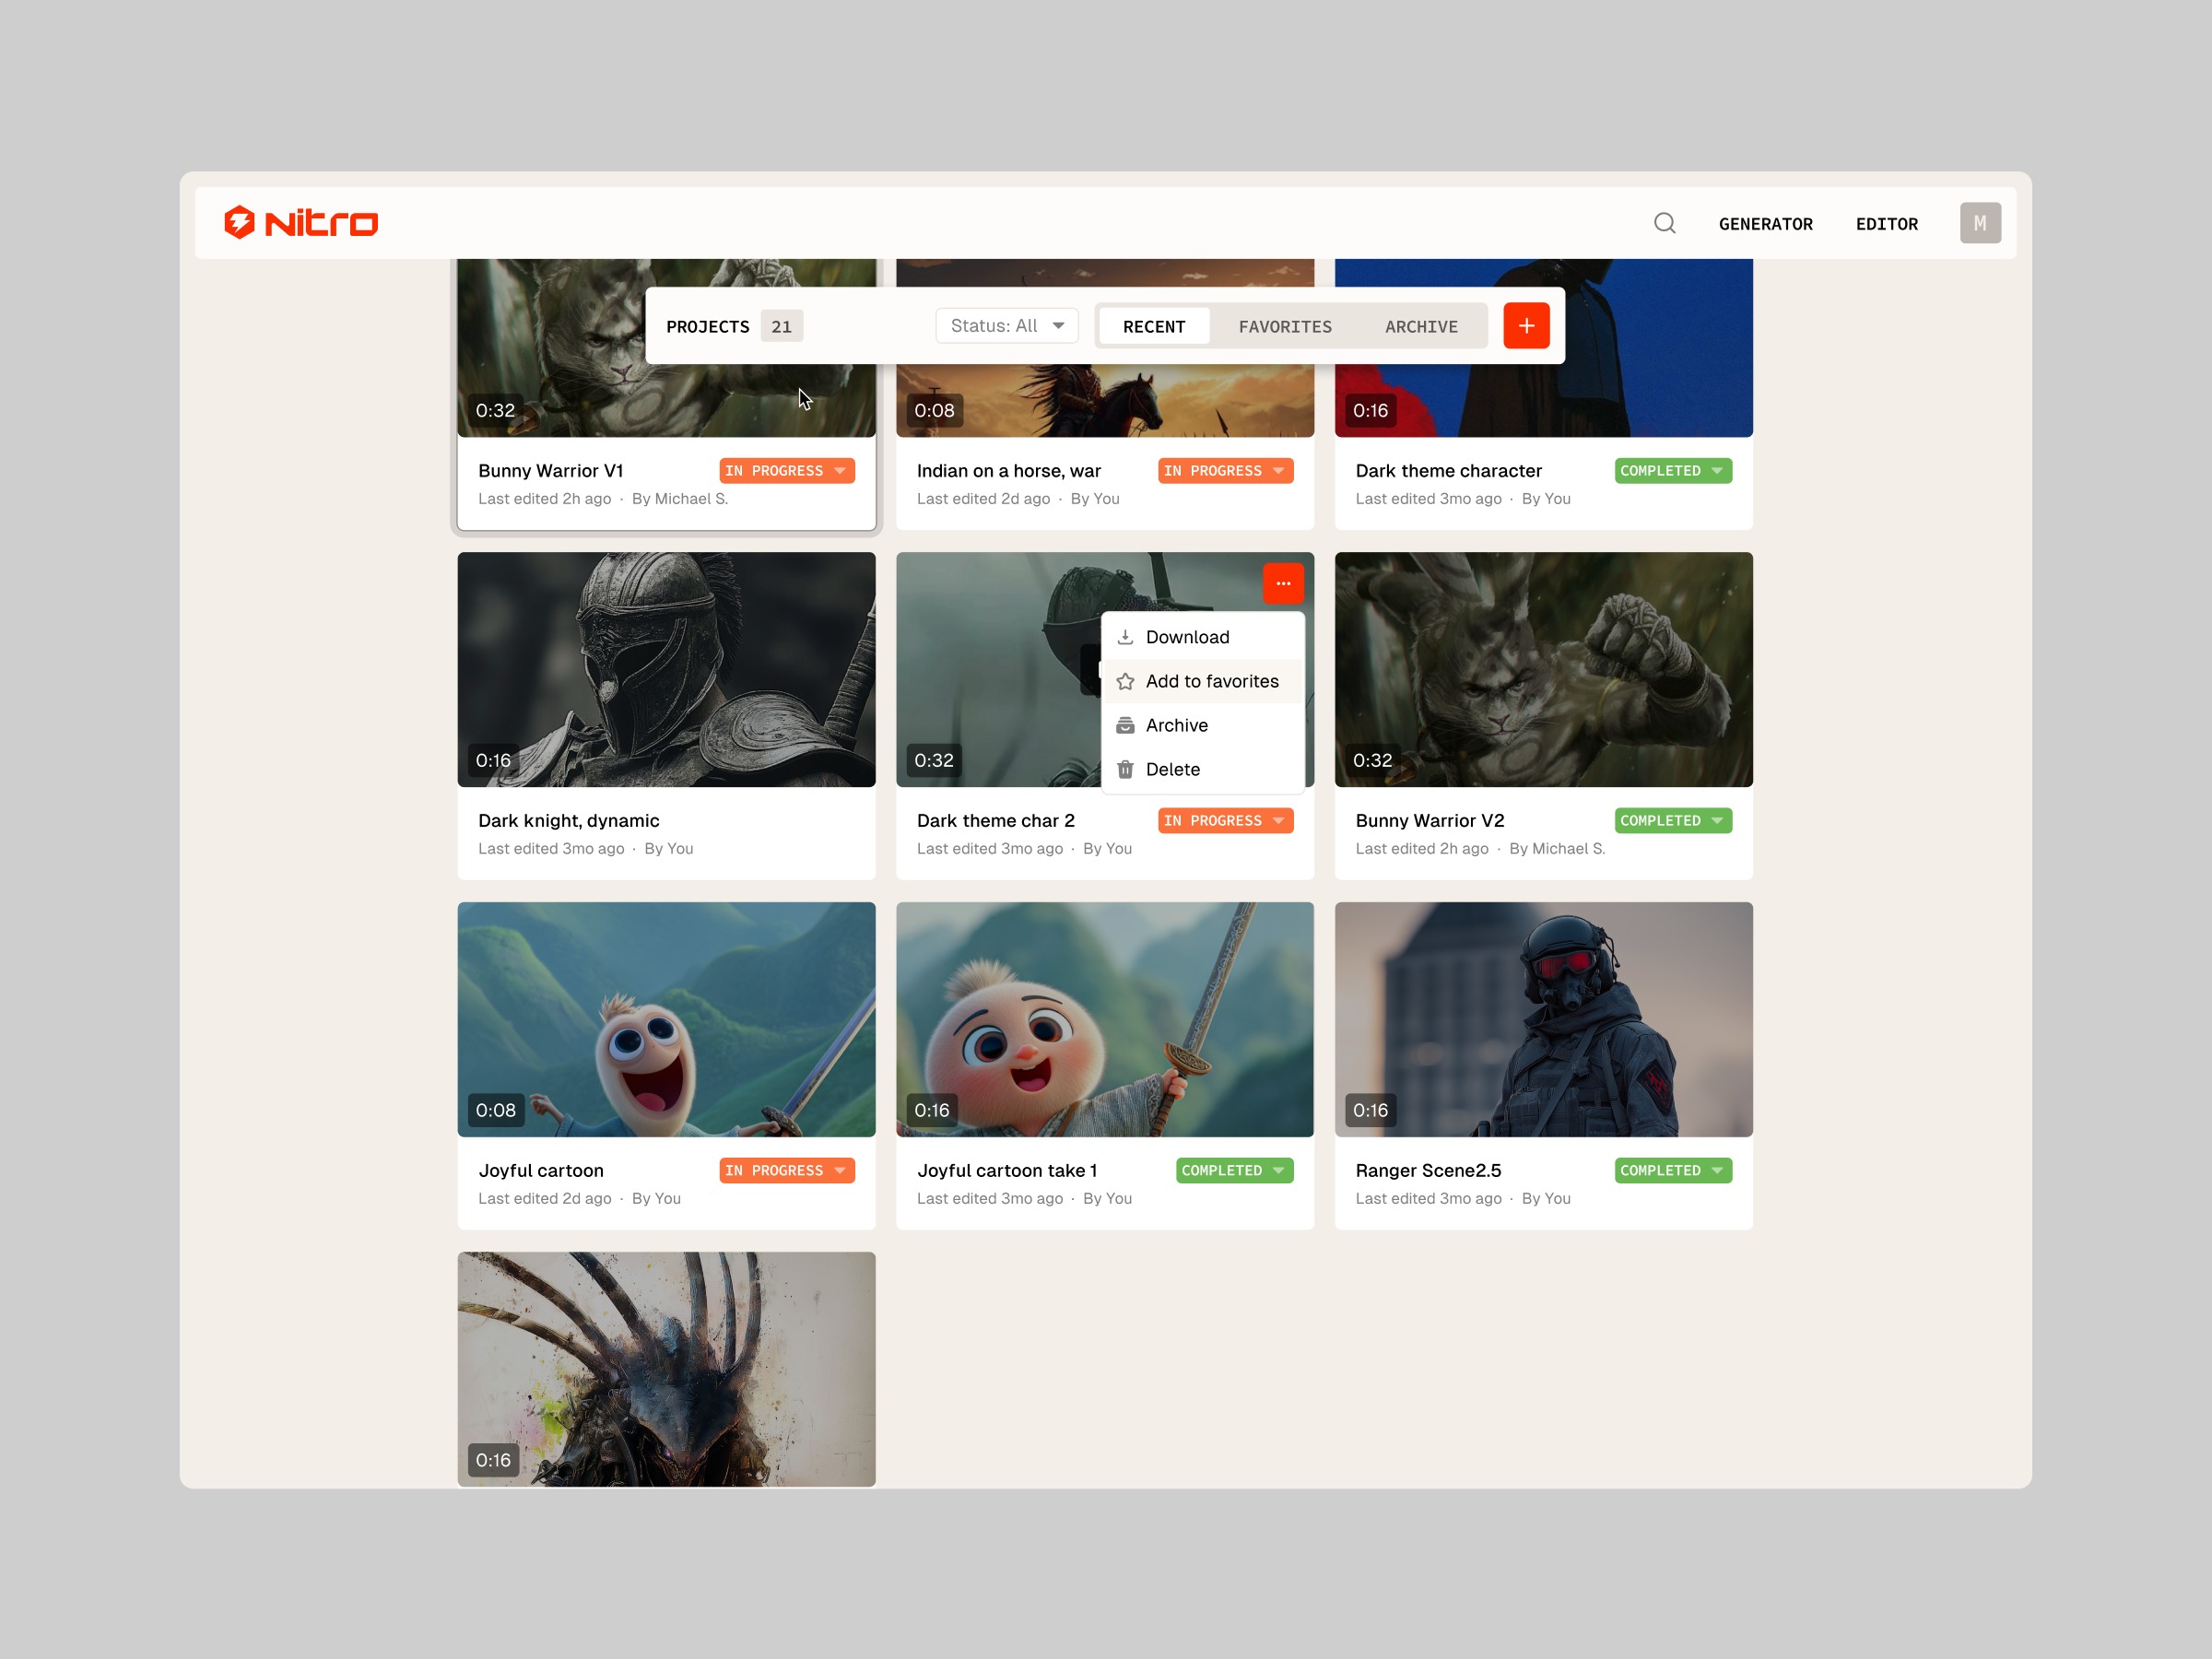The height and width of the screenshot is (1659, 2212).
Task: Open the profile avatar marked M
Action: (1981, 222)
